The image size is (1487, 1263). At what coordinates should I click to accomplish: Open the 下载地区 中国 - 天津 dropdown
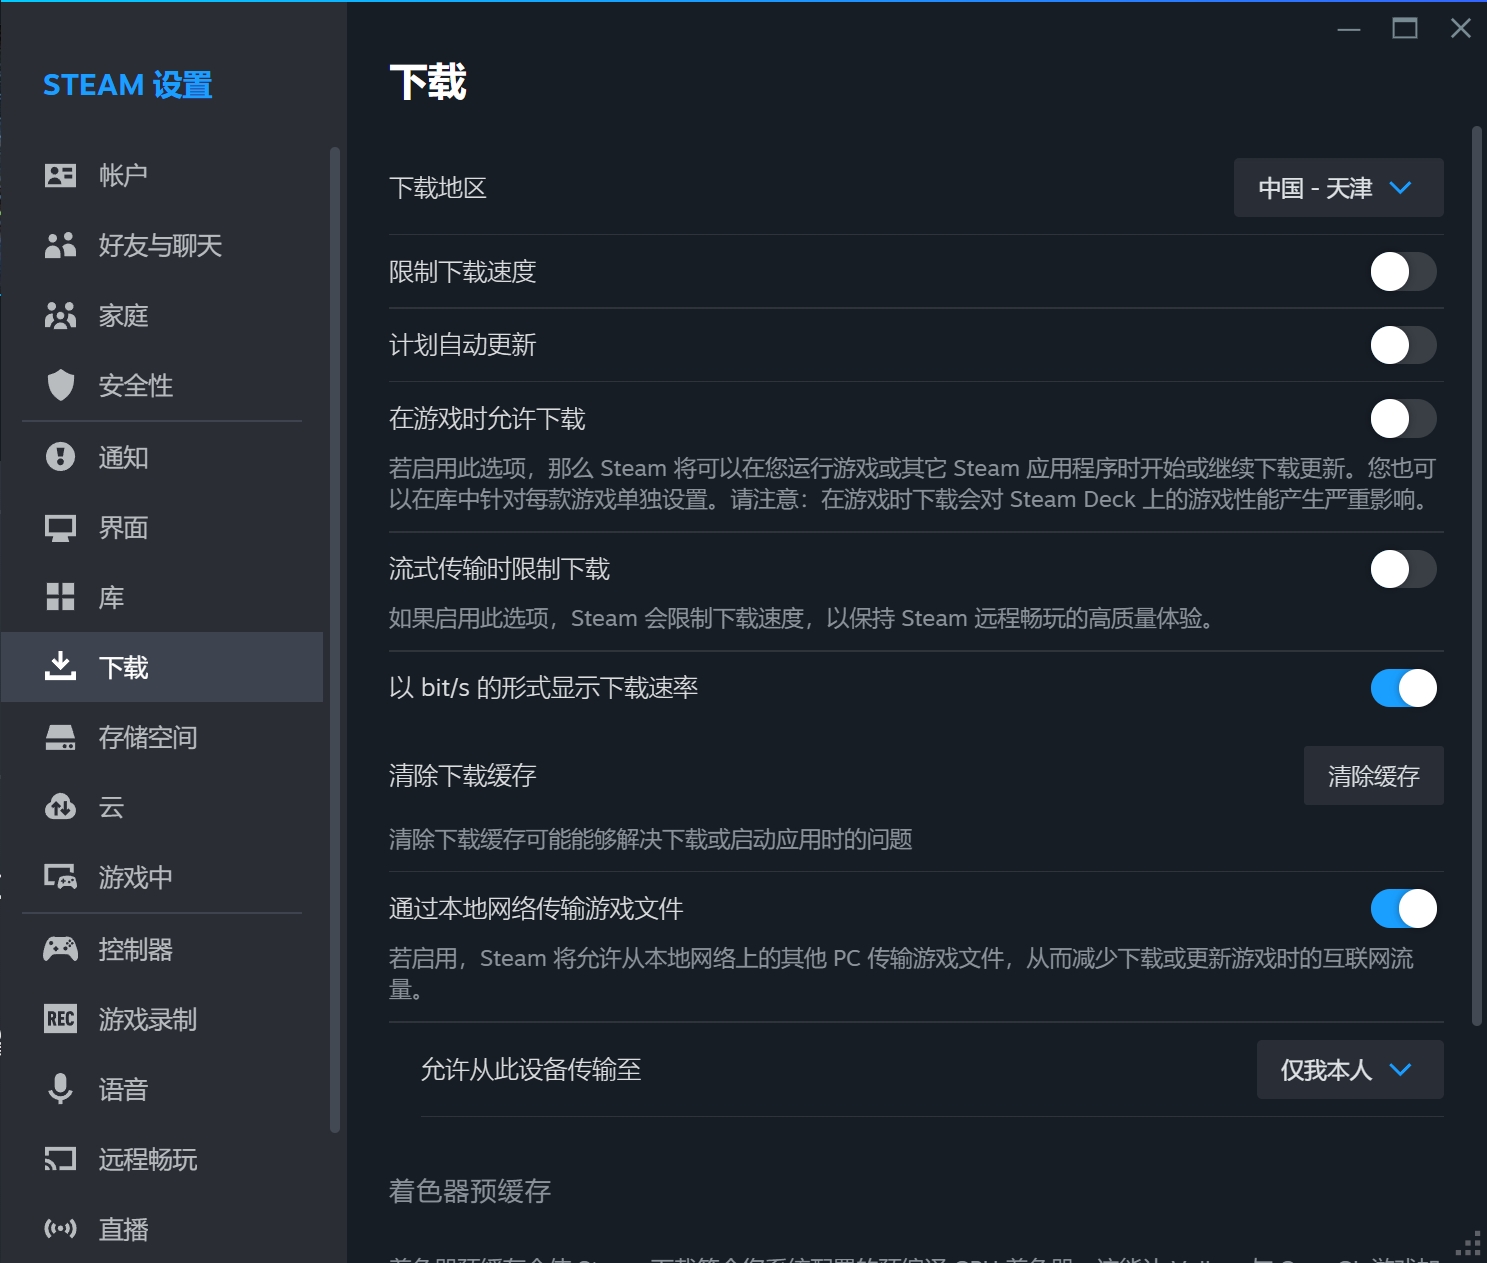(x=1338, y=188)
